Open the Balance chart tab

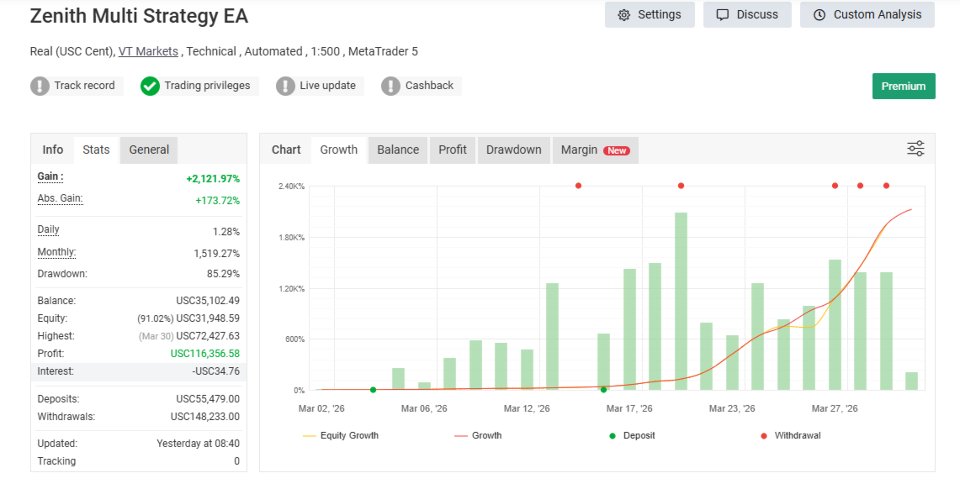pos(398,150)
